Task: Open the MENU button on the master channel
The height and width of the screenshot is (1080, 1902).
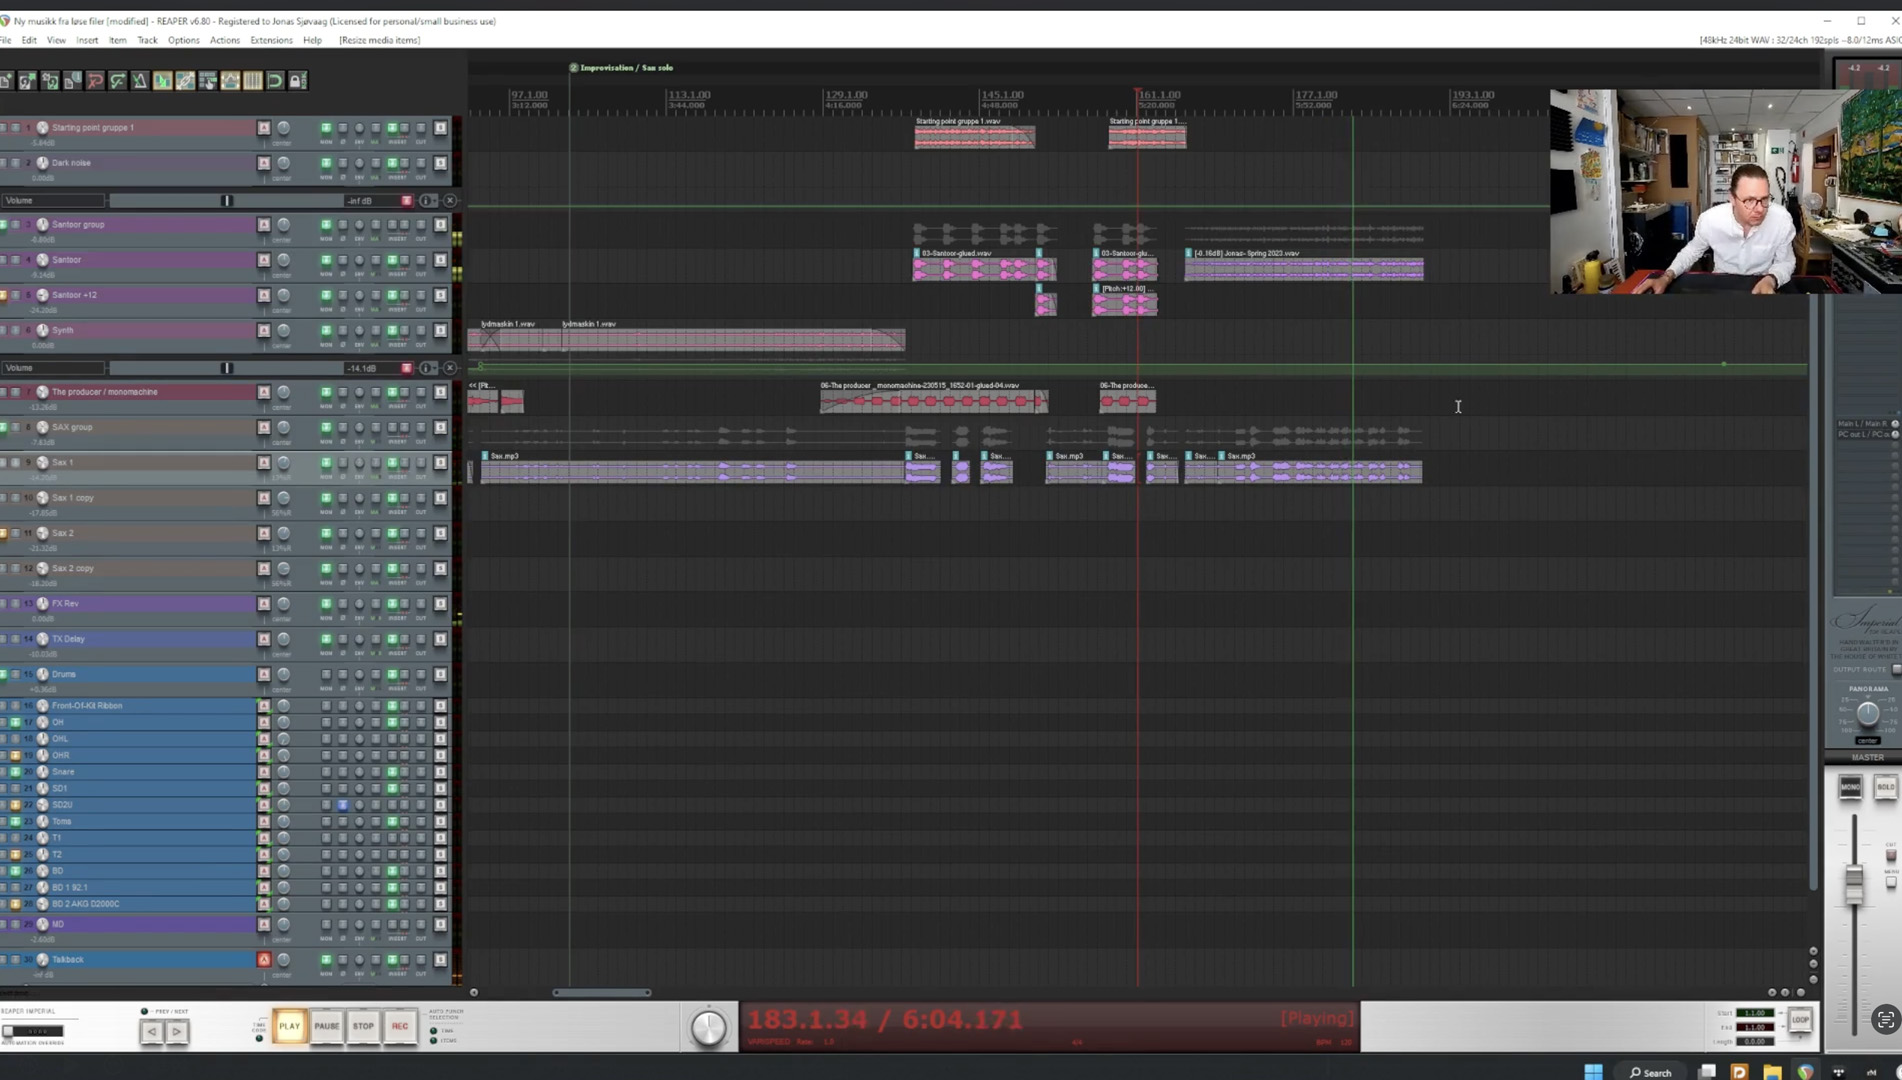Action: (1890, 881)
